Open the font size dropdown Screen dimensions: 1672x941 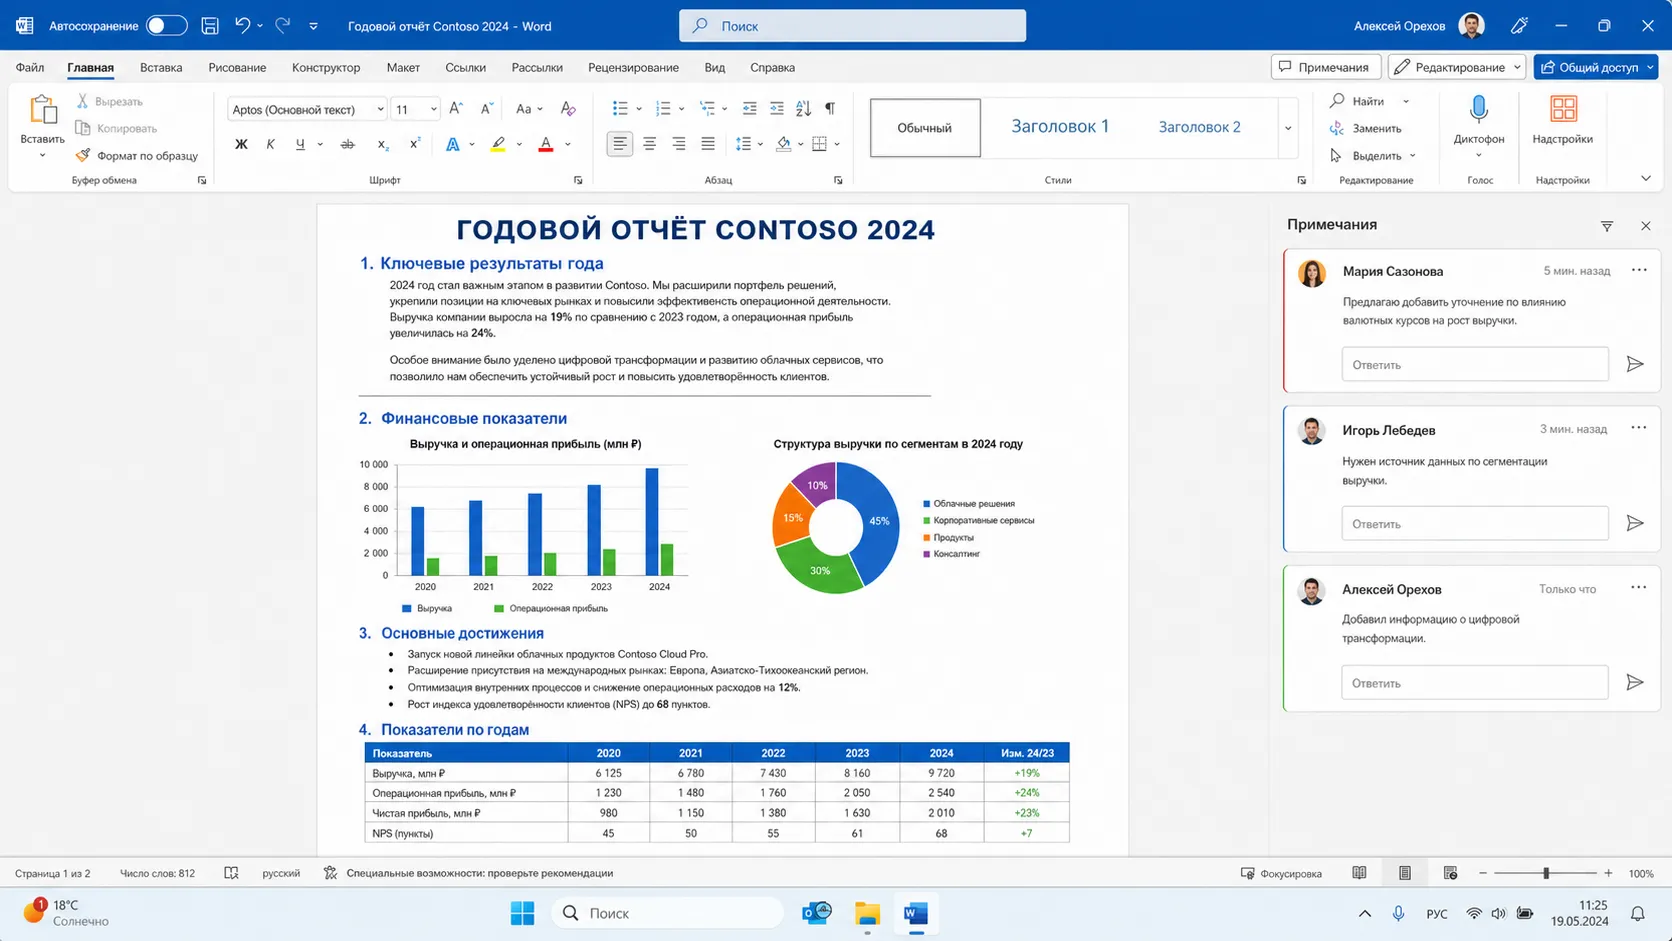click(433, 109)
